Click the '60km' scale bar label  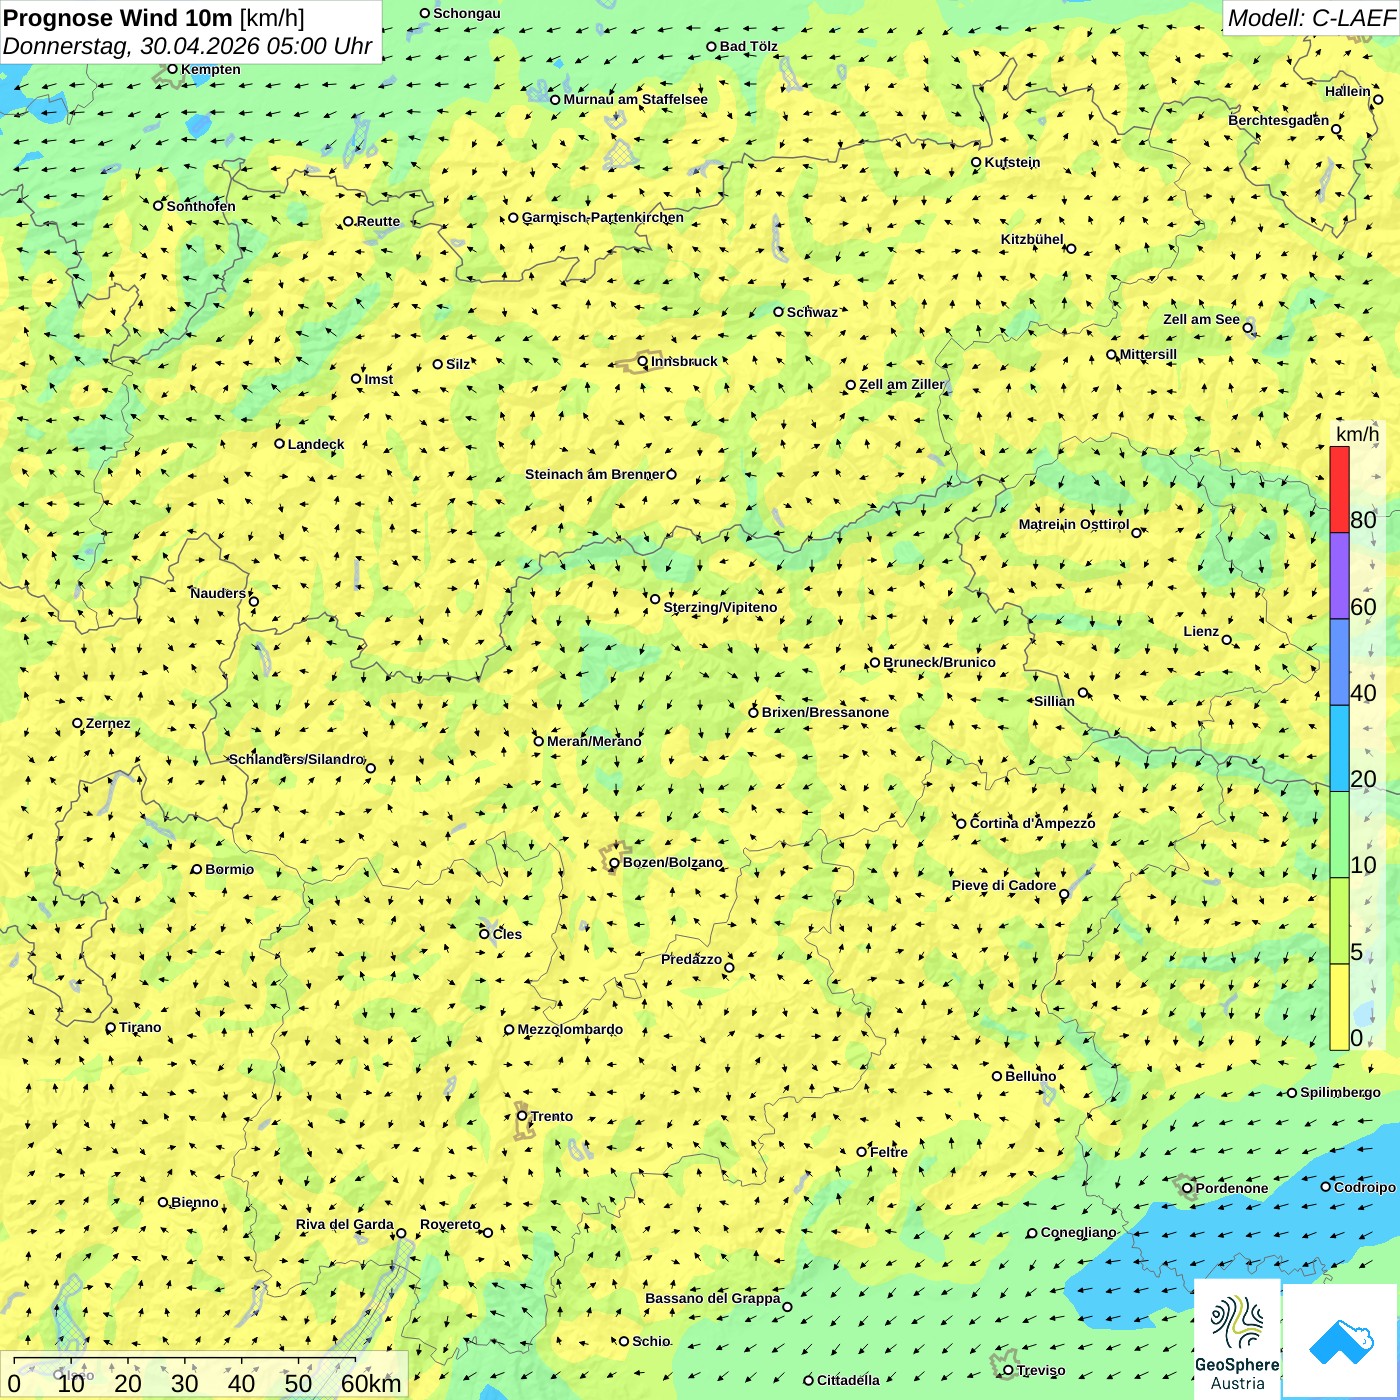point(371,1383)
